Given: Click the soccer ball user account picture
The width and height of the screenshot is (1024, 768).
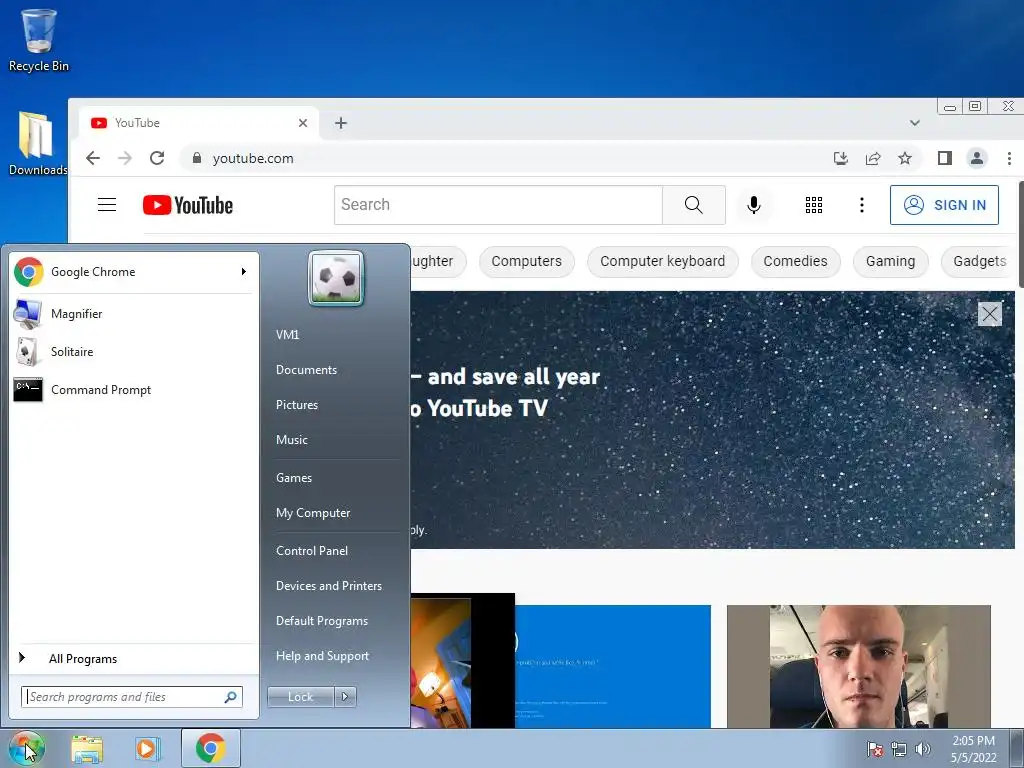Looking at the screenshot, I should tap(336, 278).
